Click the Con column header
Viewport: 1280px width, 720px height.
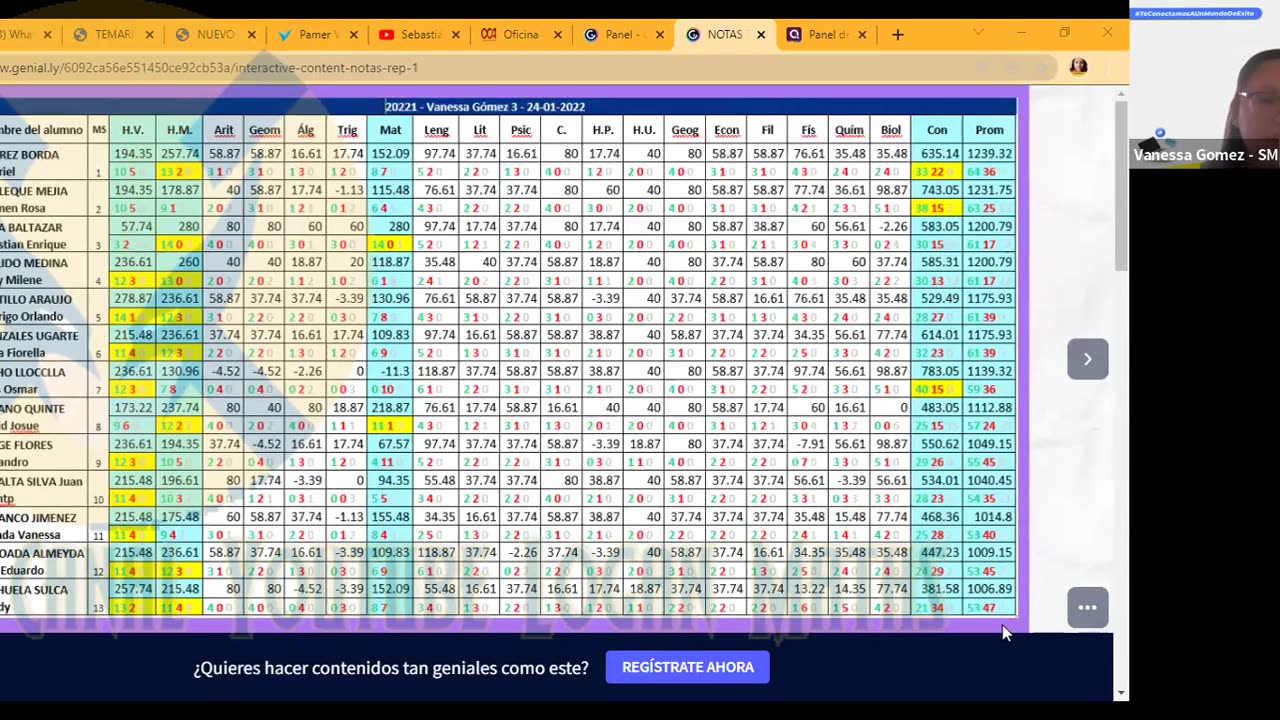pyautogui.click(x=937, y=130)
